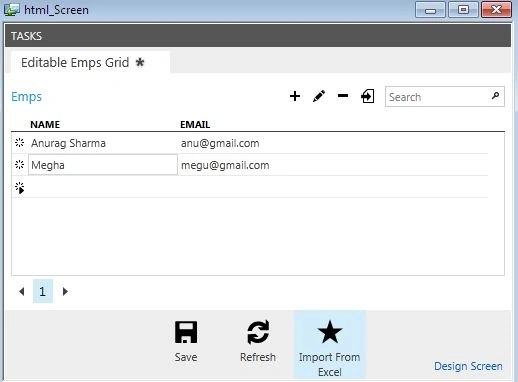Minimize the html_Screen window

[x=430, y=9]
